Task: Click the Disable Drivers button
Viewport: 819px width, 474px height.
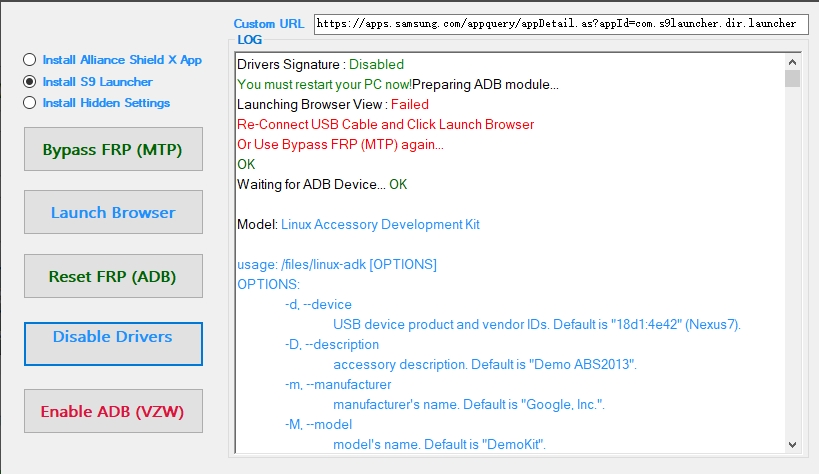Action: 113,343
